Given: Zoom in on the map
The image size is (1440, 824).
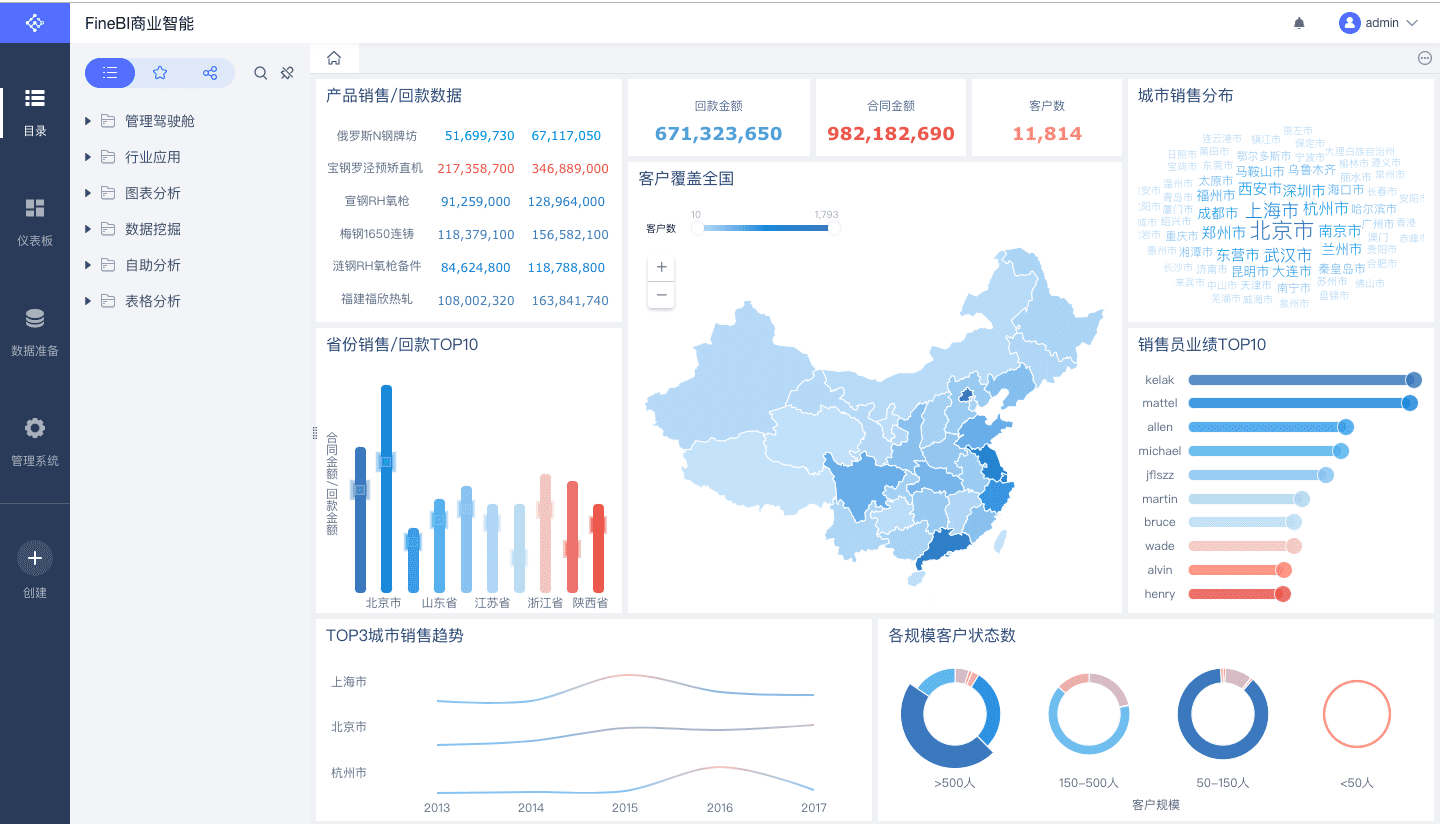Looking at the screenshot, I should (x=661, y=268).
